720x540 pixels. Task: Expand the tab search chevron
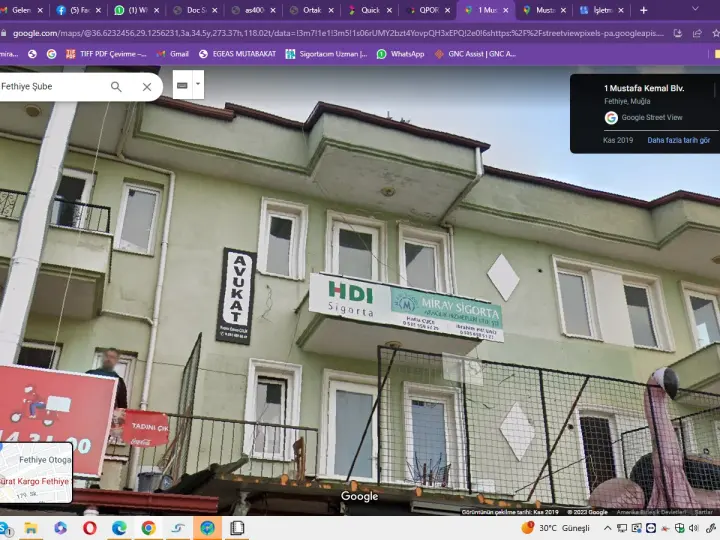click(x=695, y=9)
